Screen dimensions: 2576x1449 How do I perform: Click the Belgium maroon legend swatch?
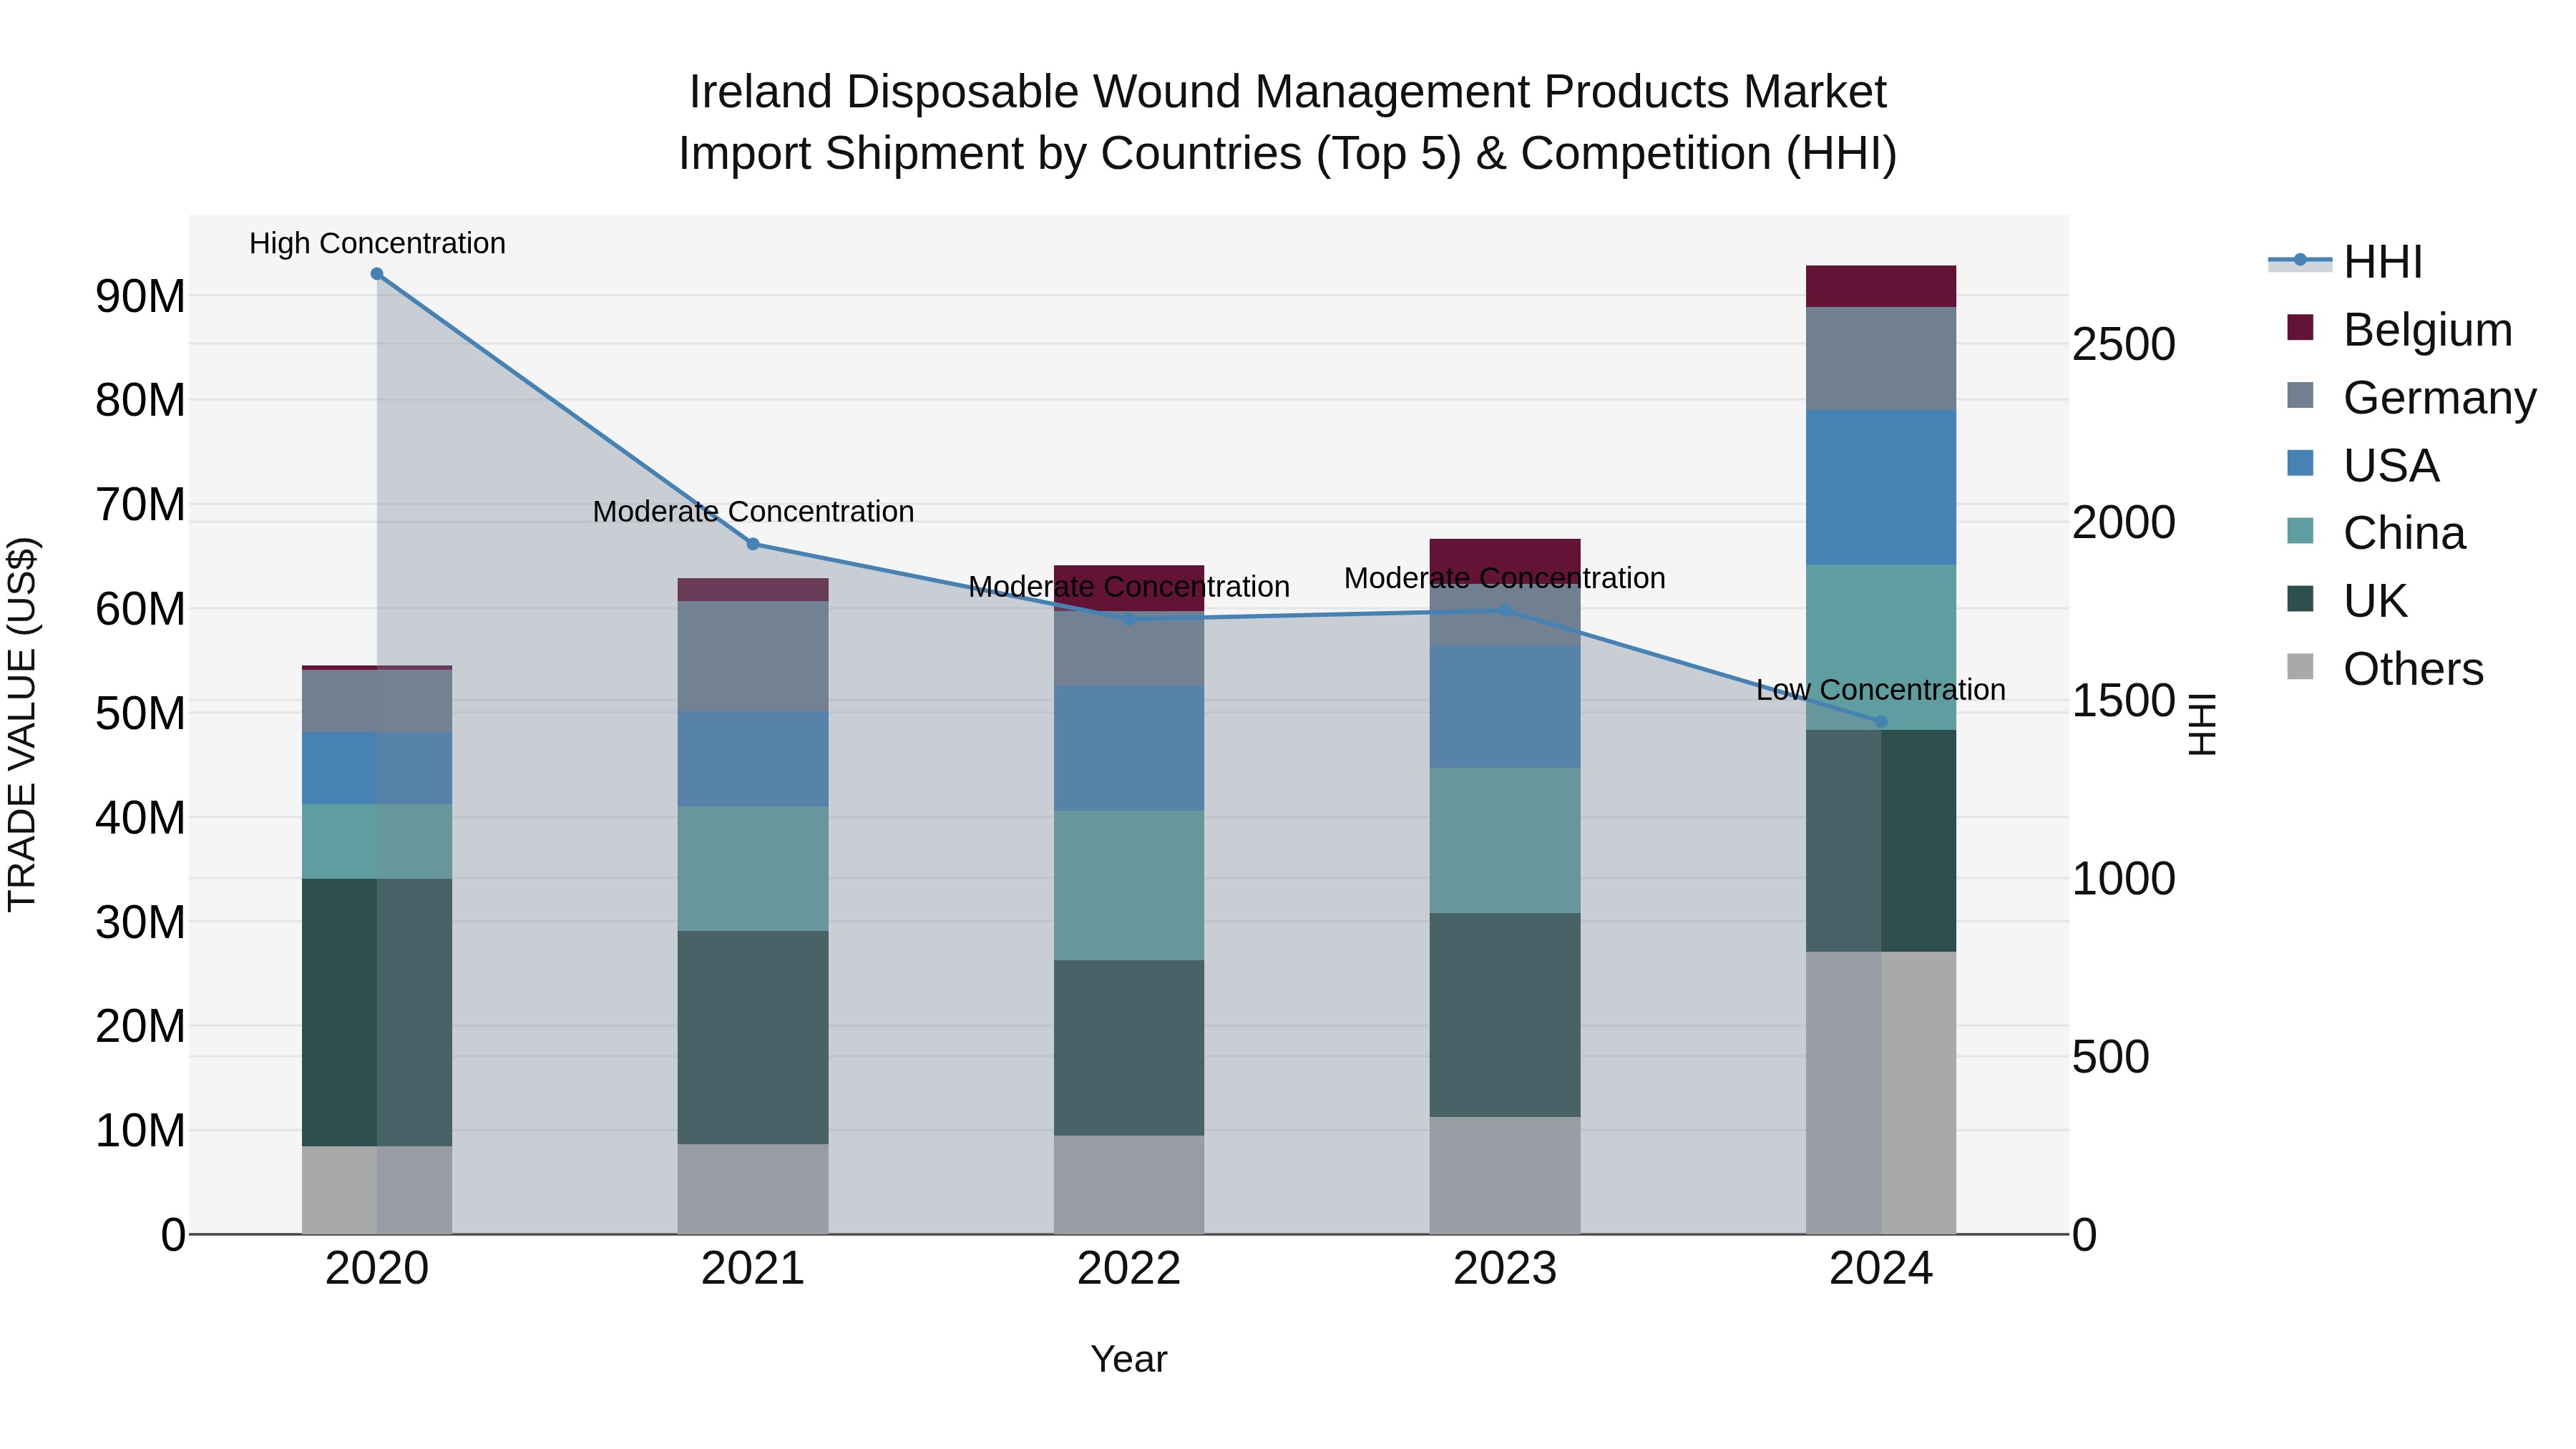(2300, 327)
